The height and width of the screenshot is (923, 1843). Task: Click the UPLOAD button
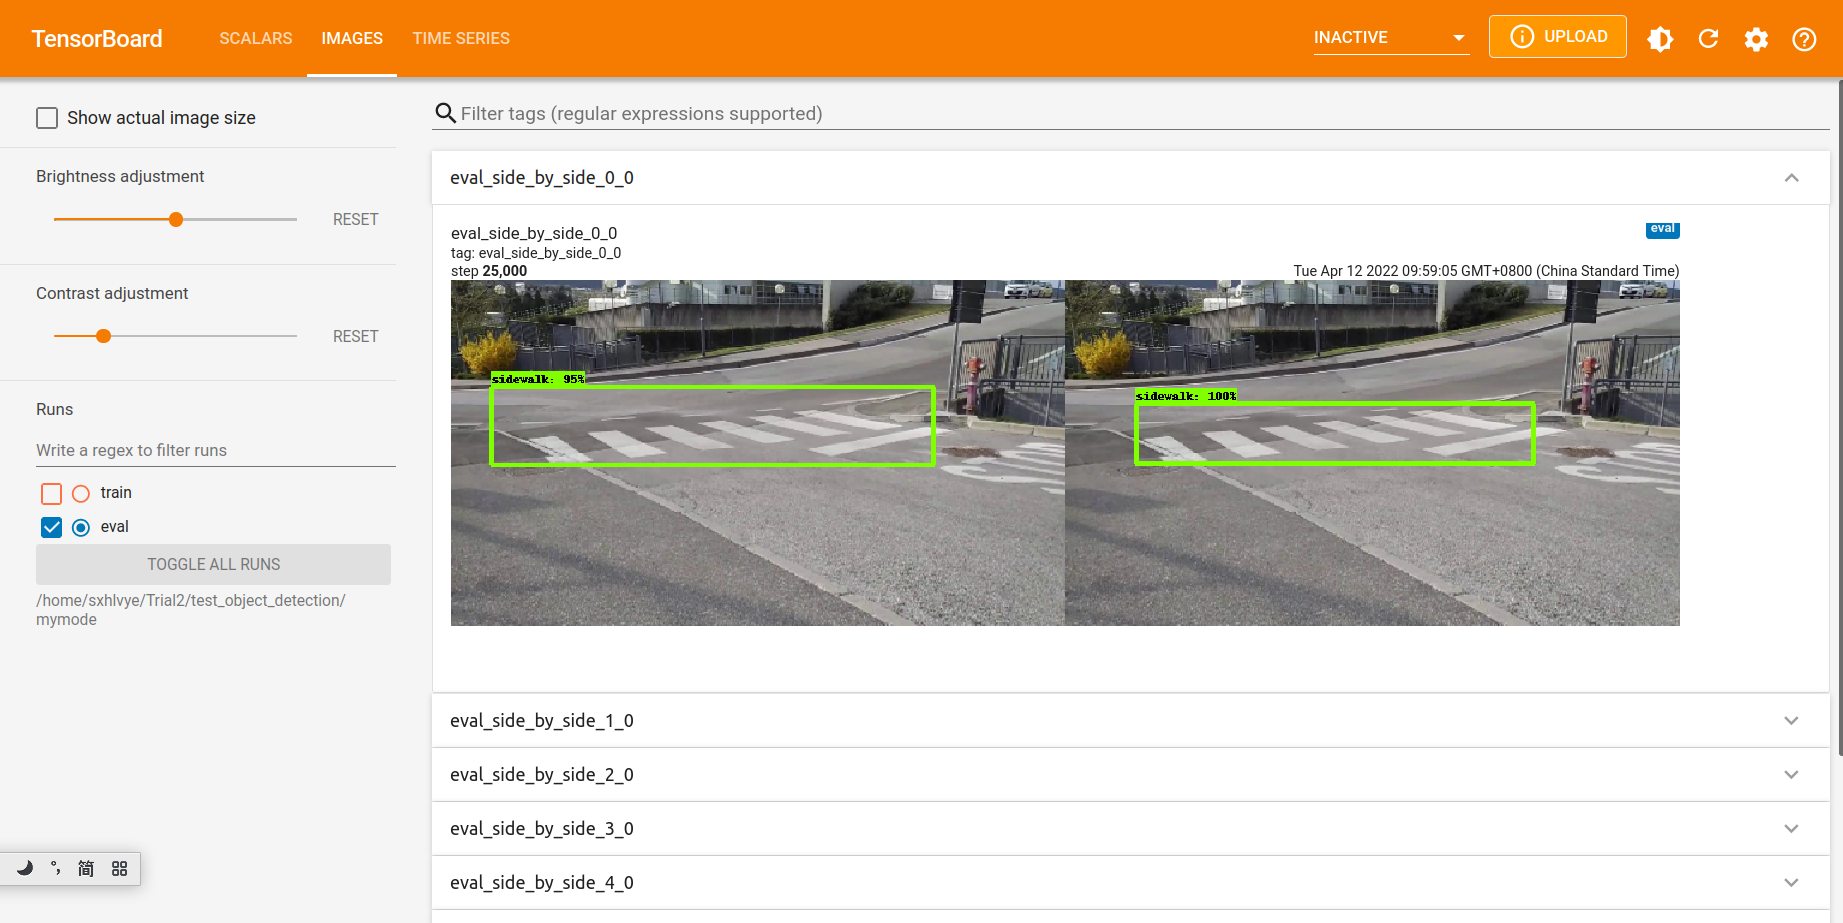1557,35
